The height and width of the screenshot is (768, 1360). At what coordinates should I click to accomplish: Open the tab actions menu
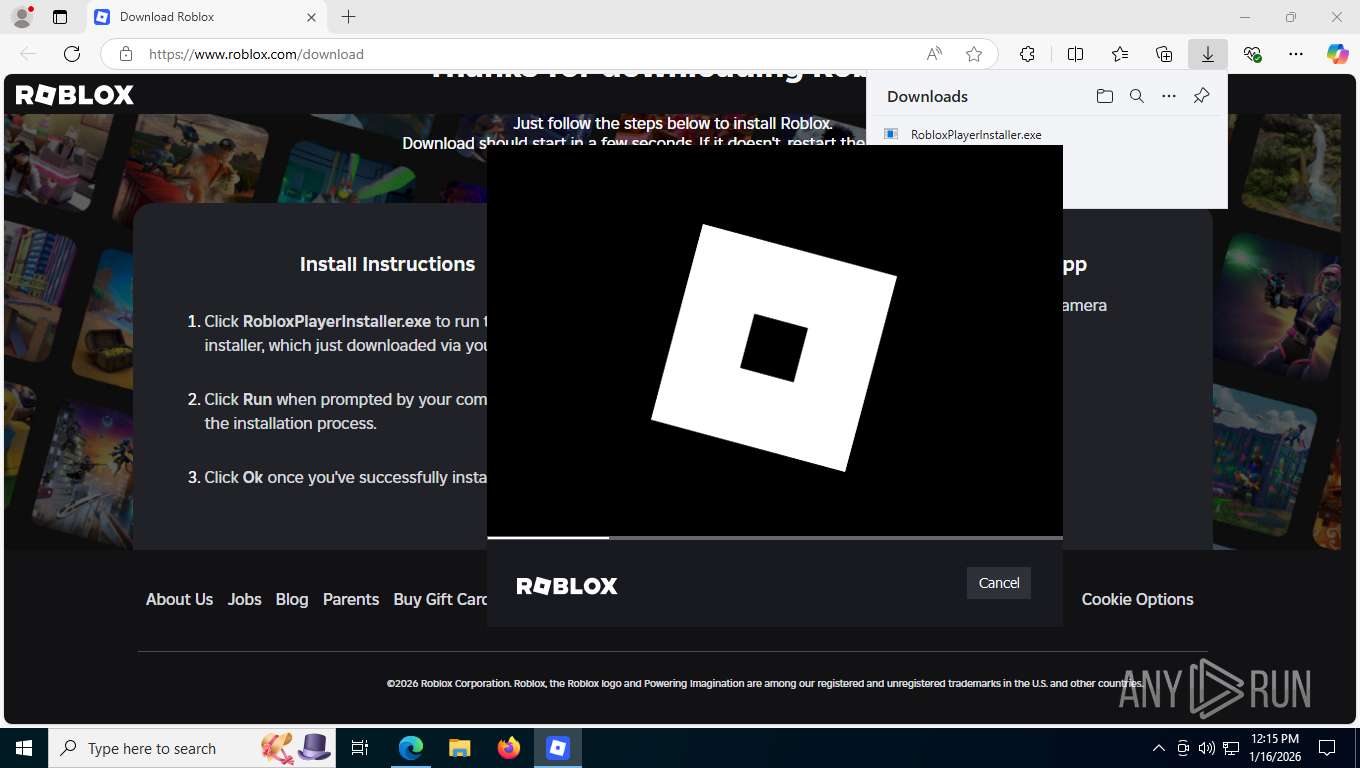coord(60,17)
